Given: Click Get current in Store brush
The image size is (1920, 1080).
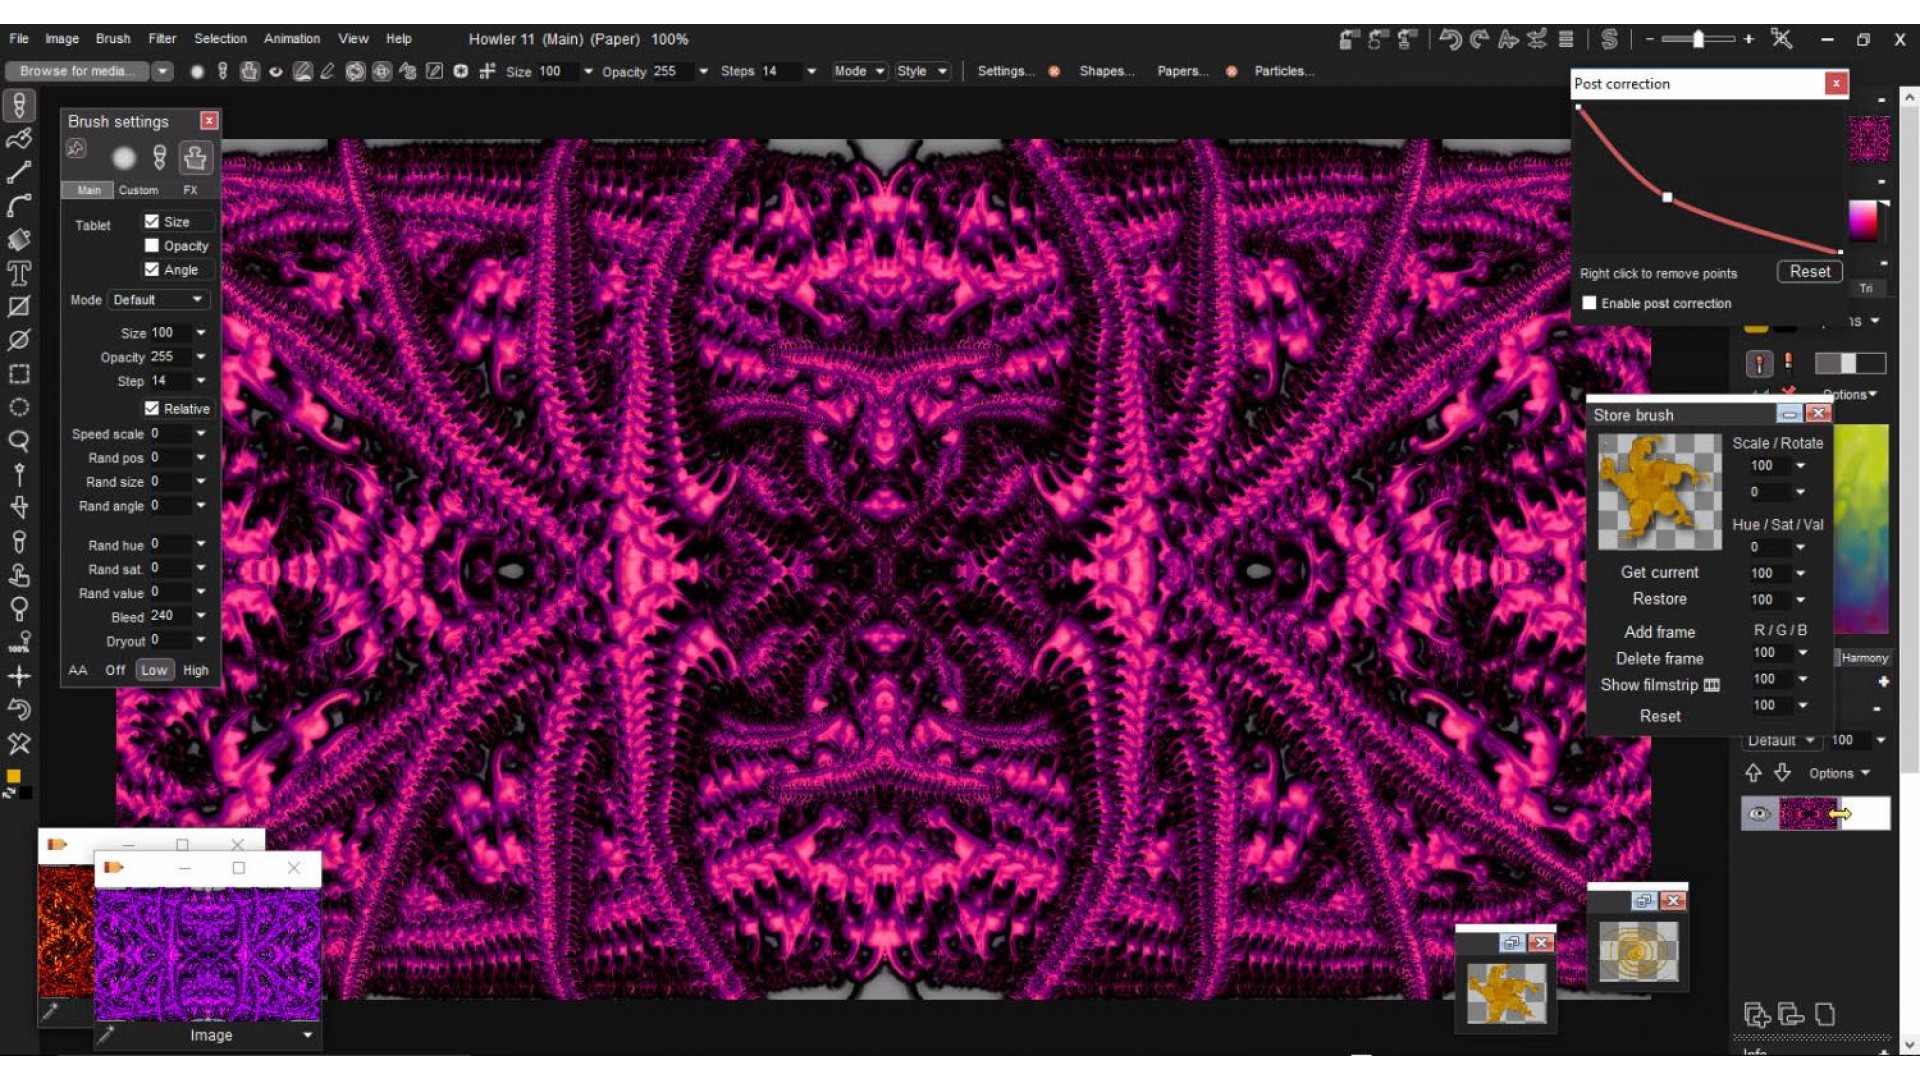Looking at the screenshot, I should point(1659,572).
